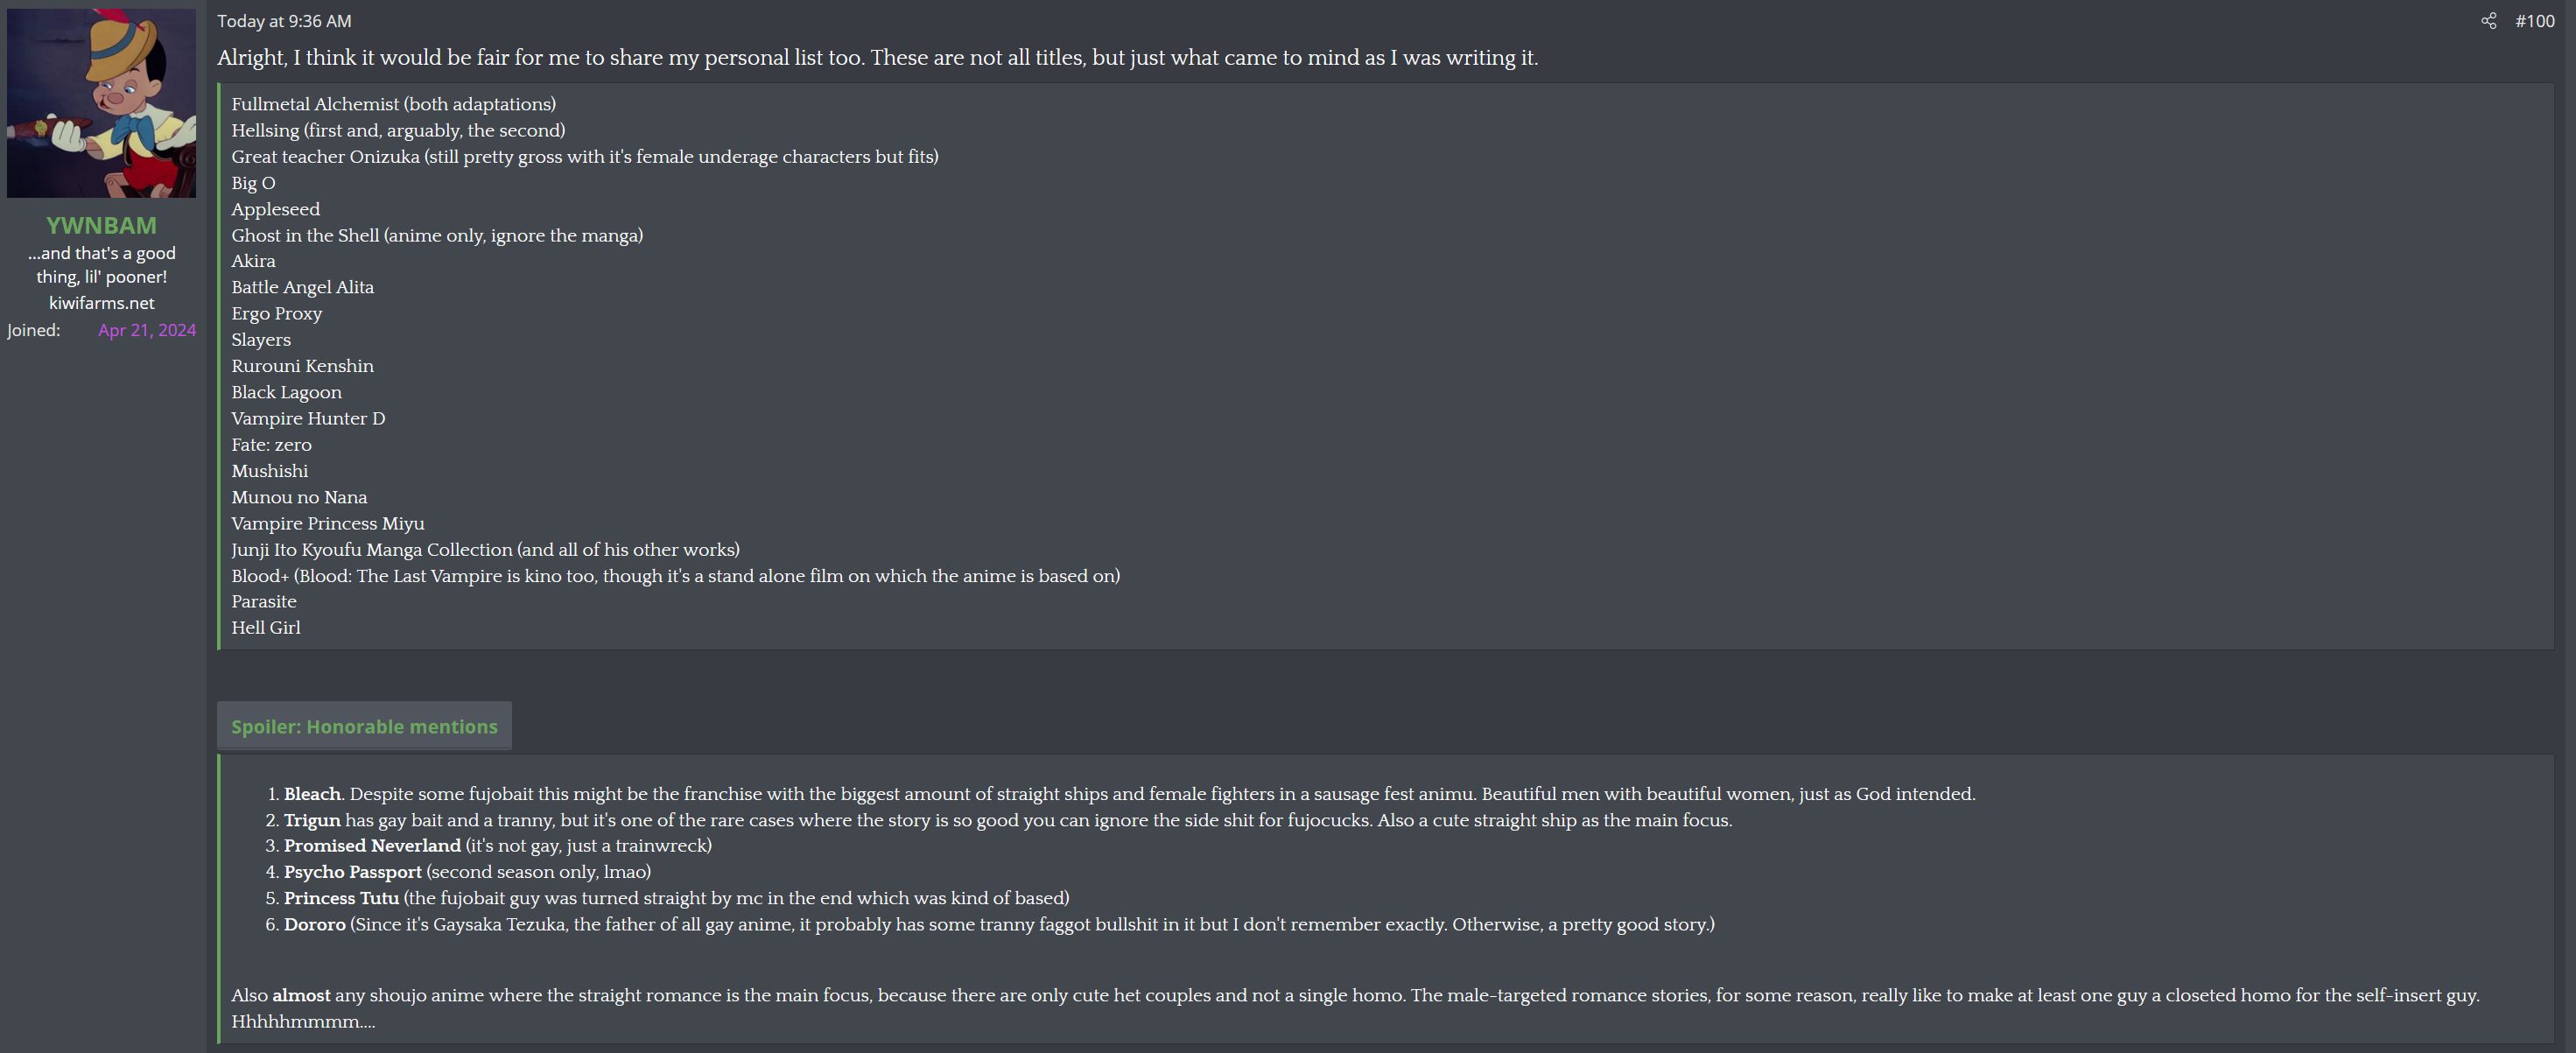Image resolution: width=2576 pixels, height=1053 pixels.
Task: Click the 'Apr 21, 2024' join date
Action: coord(147,330)
